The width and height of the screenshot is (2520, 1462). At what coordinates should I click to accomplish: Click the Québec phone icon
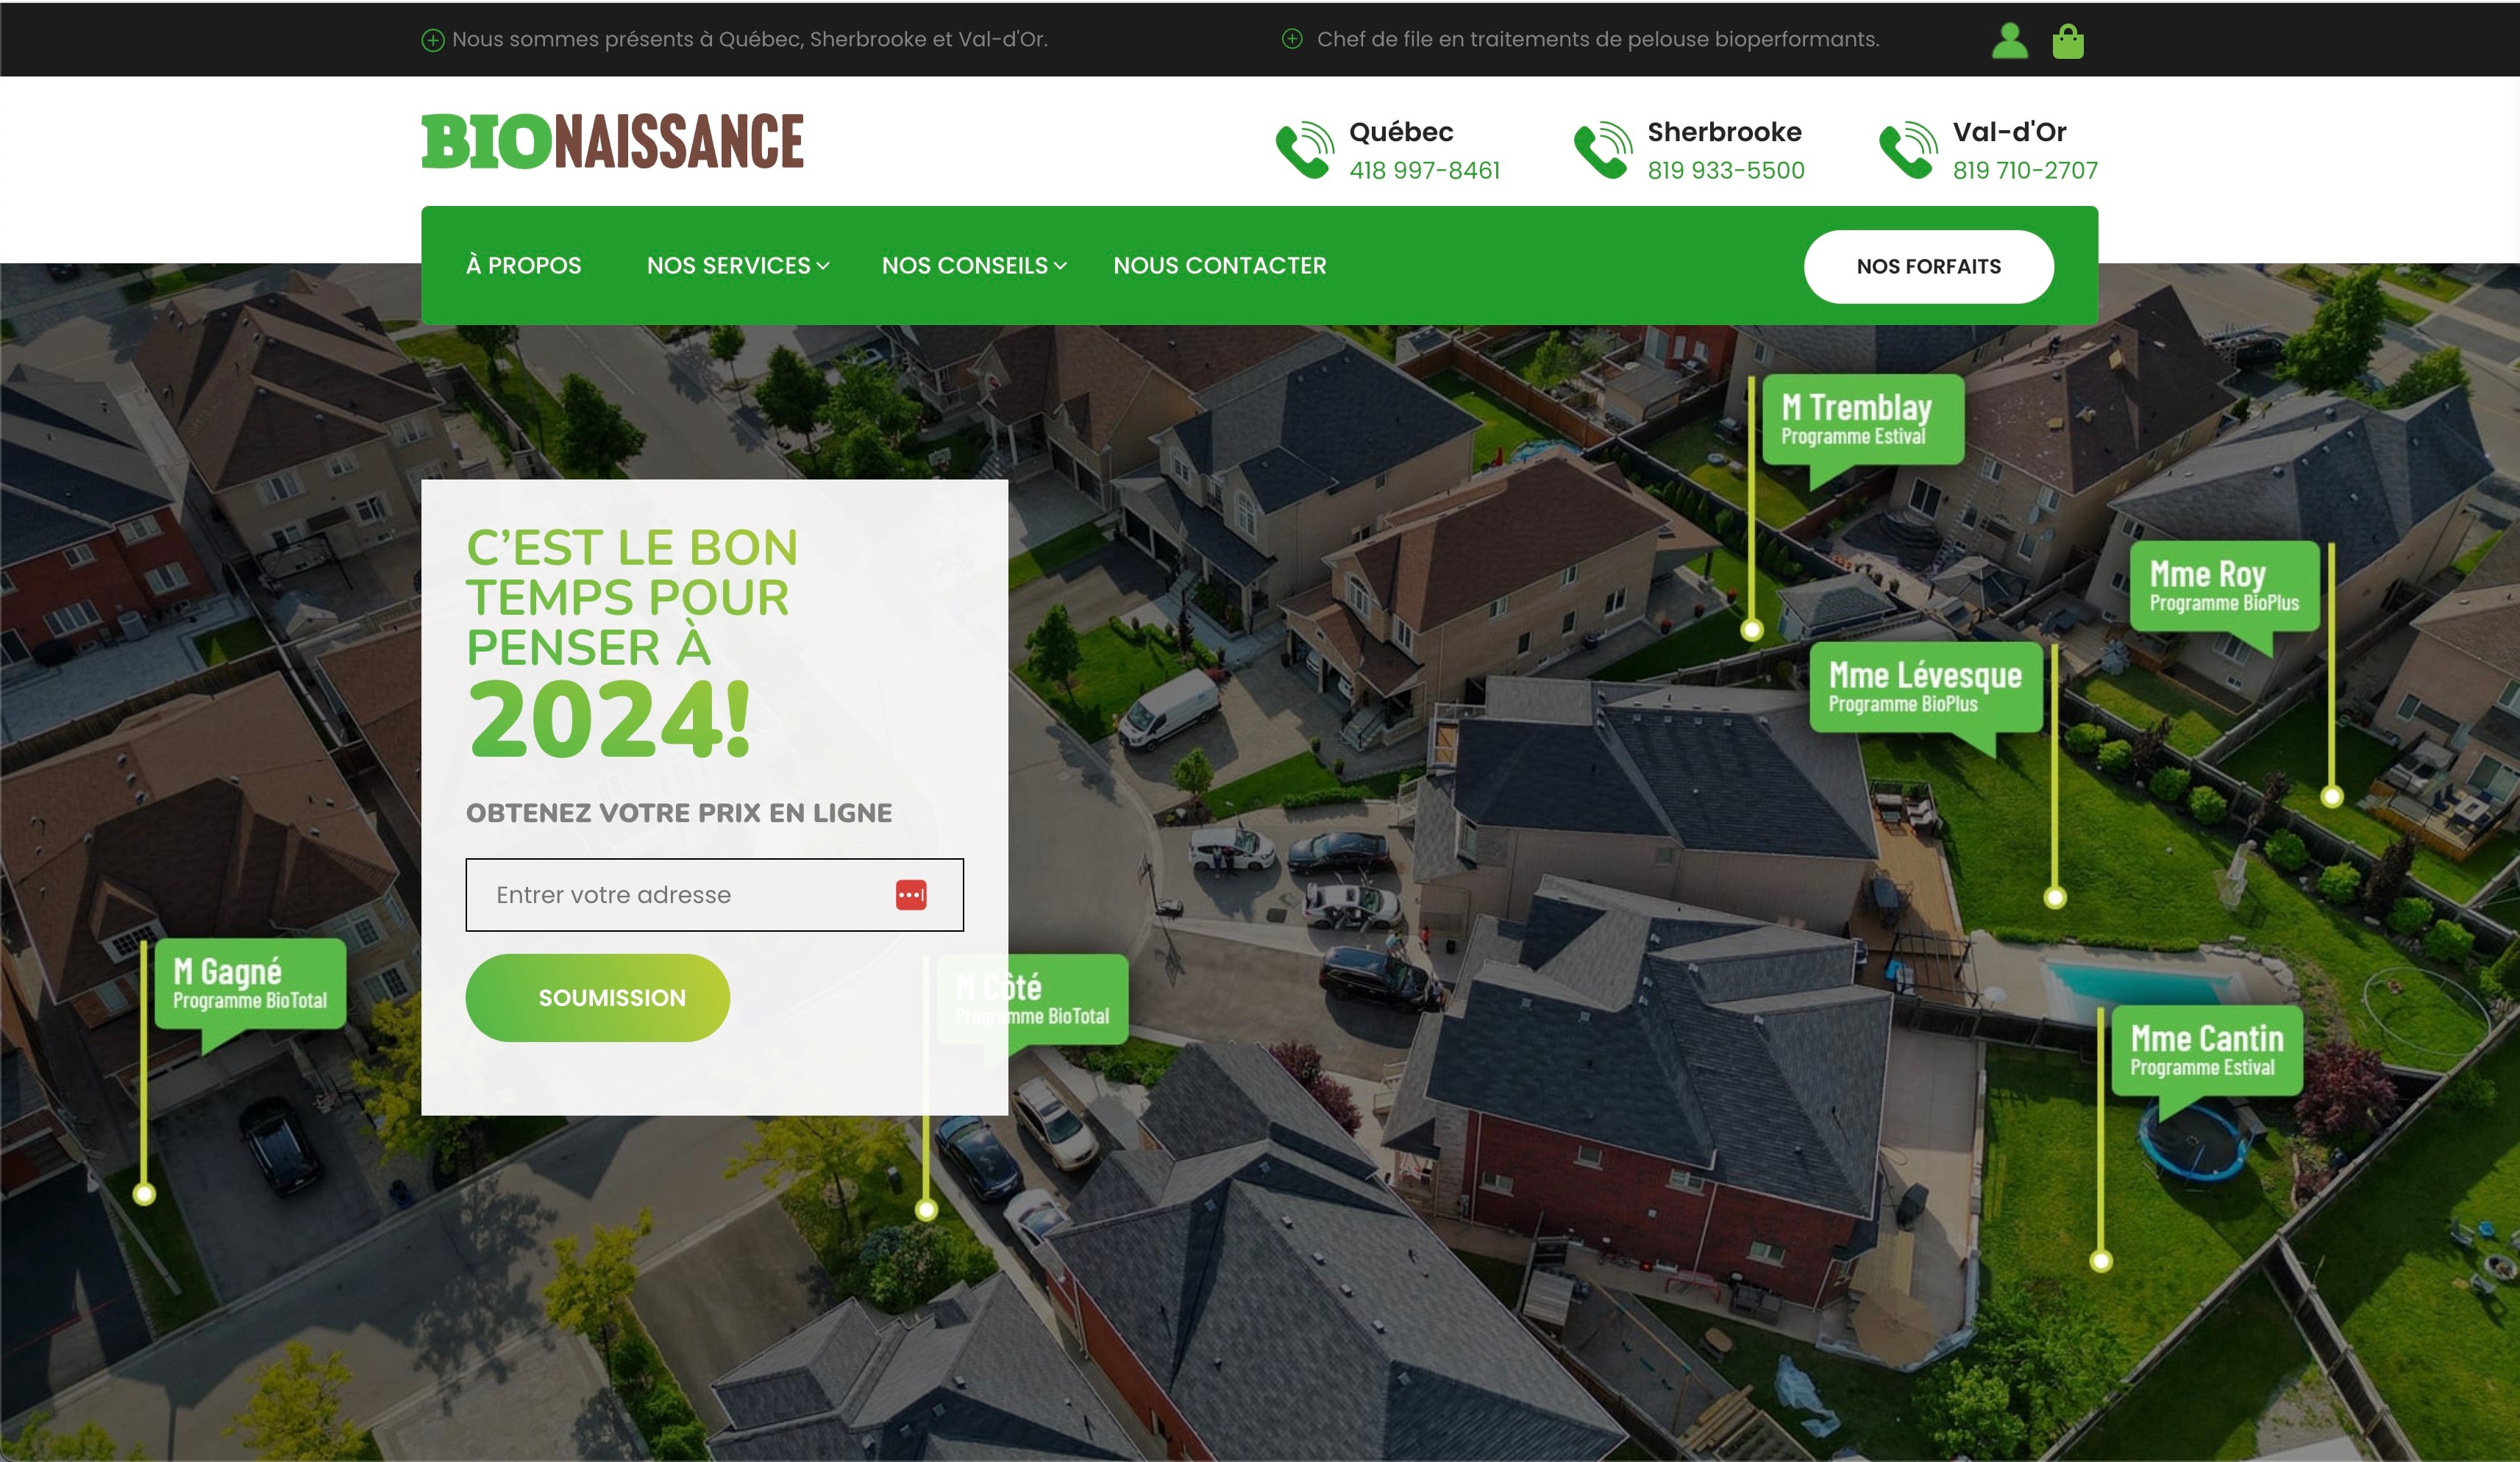pos(1304,151)
